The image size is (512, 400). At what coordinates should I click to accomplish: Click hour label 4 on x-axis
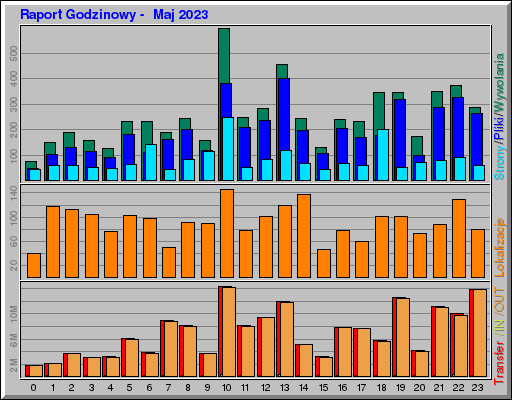tap(110, 388)
